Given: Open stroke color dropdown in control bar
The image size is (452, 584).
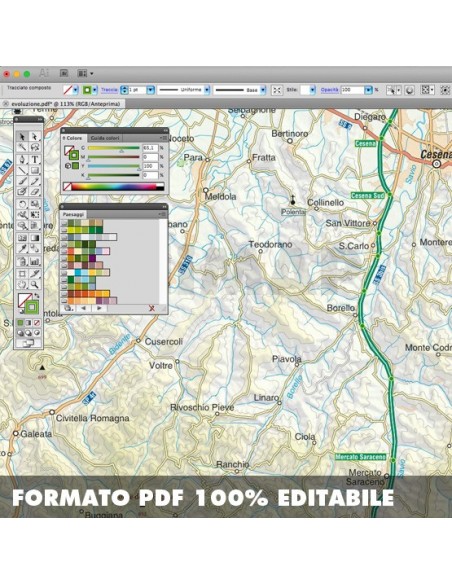Looking at the screenshot, I should point(95,90).
